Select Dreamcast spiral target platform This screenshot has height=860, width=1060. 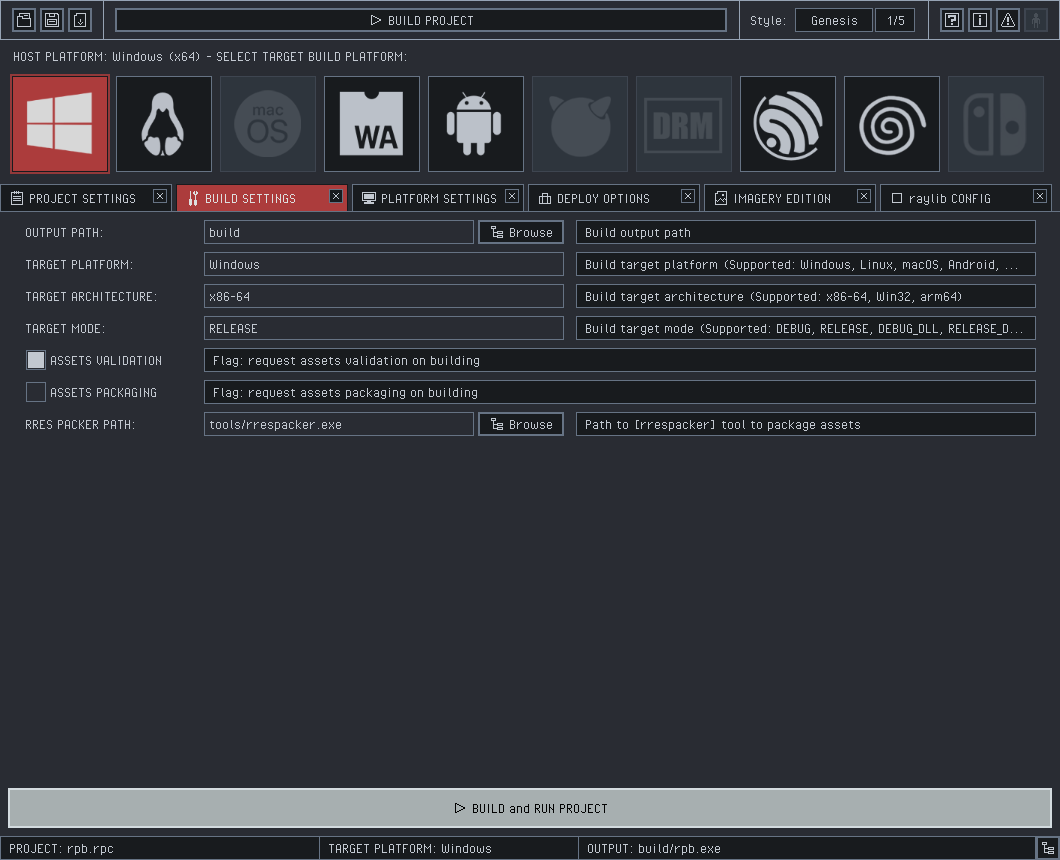click(x=892, y=124)
